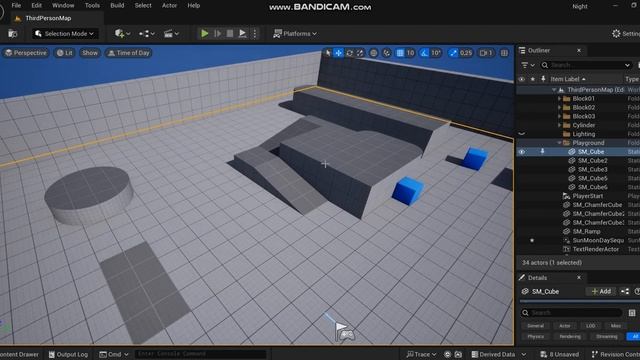Toggle grid snapping icon

pos(400,53)
